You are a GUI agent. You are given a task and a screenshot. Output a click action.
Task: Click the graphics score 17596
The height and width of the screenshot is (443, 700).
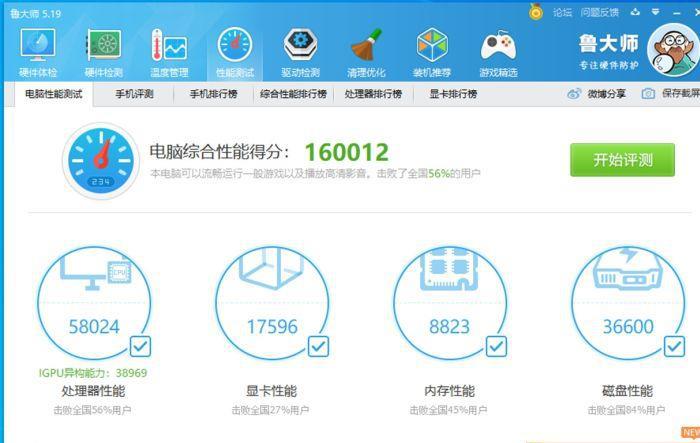[x=272, y=326]
